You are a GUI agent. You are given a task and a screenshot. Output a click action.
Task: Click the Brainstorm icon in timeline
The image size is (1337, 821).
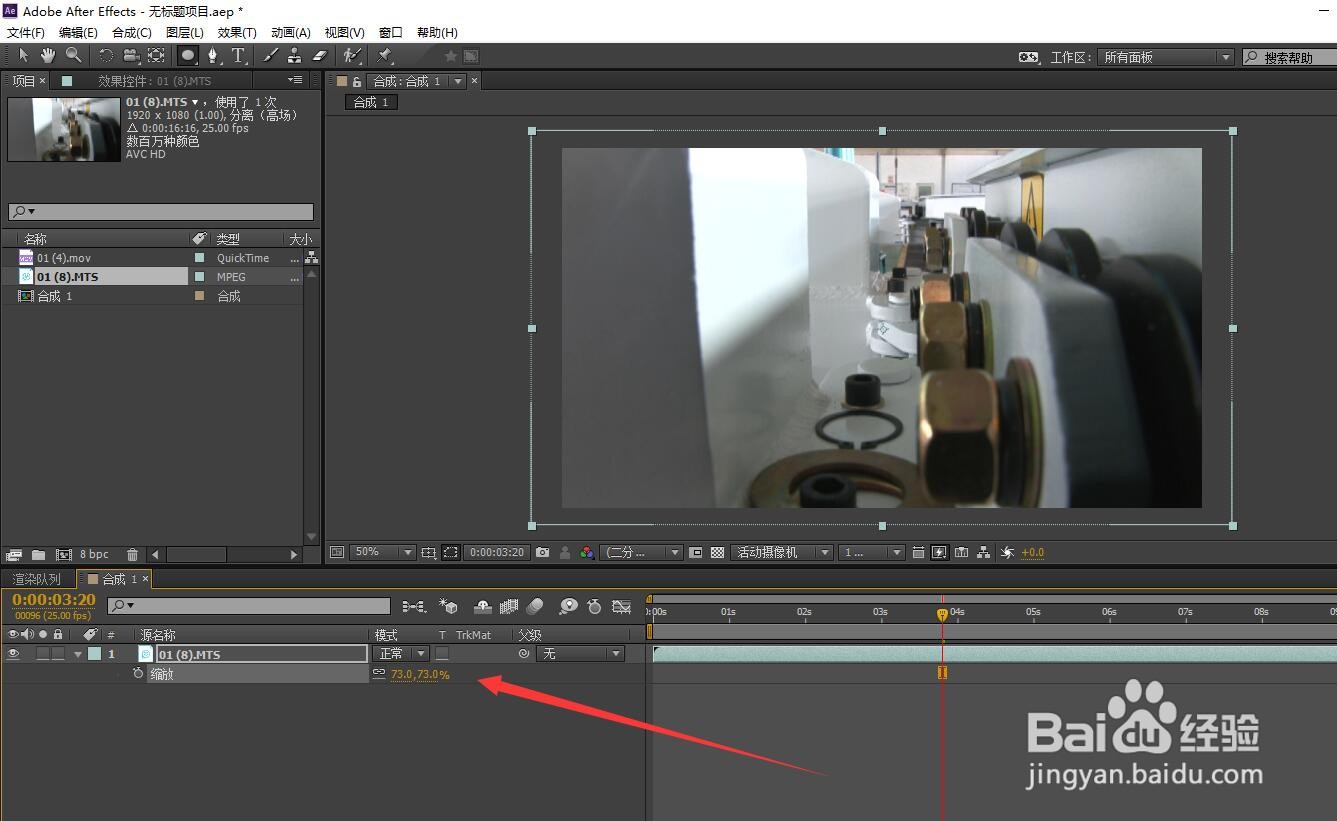[x=568, y=606]
